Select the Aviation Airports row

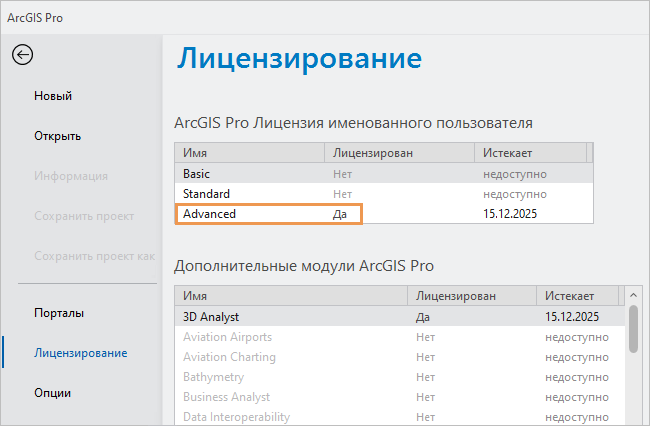click(400, 337)
